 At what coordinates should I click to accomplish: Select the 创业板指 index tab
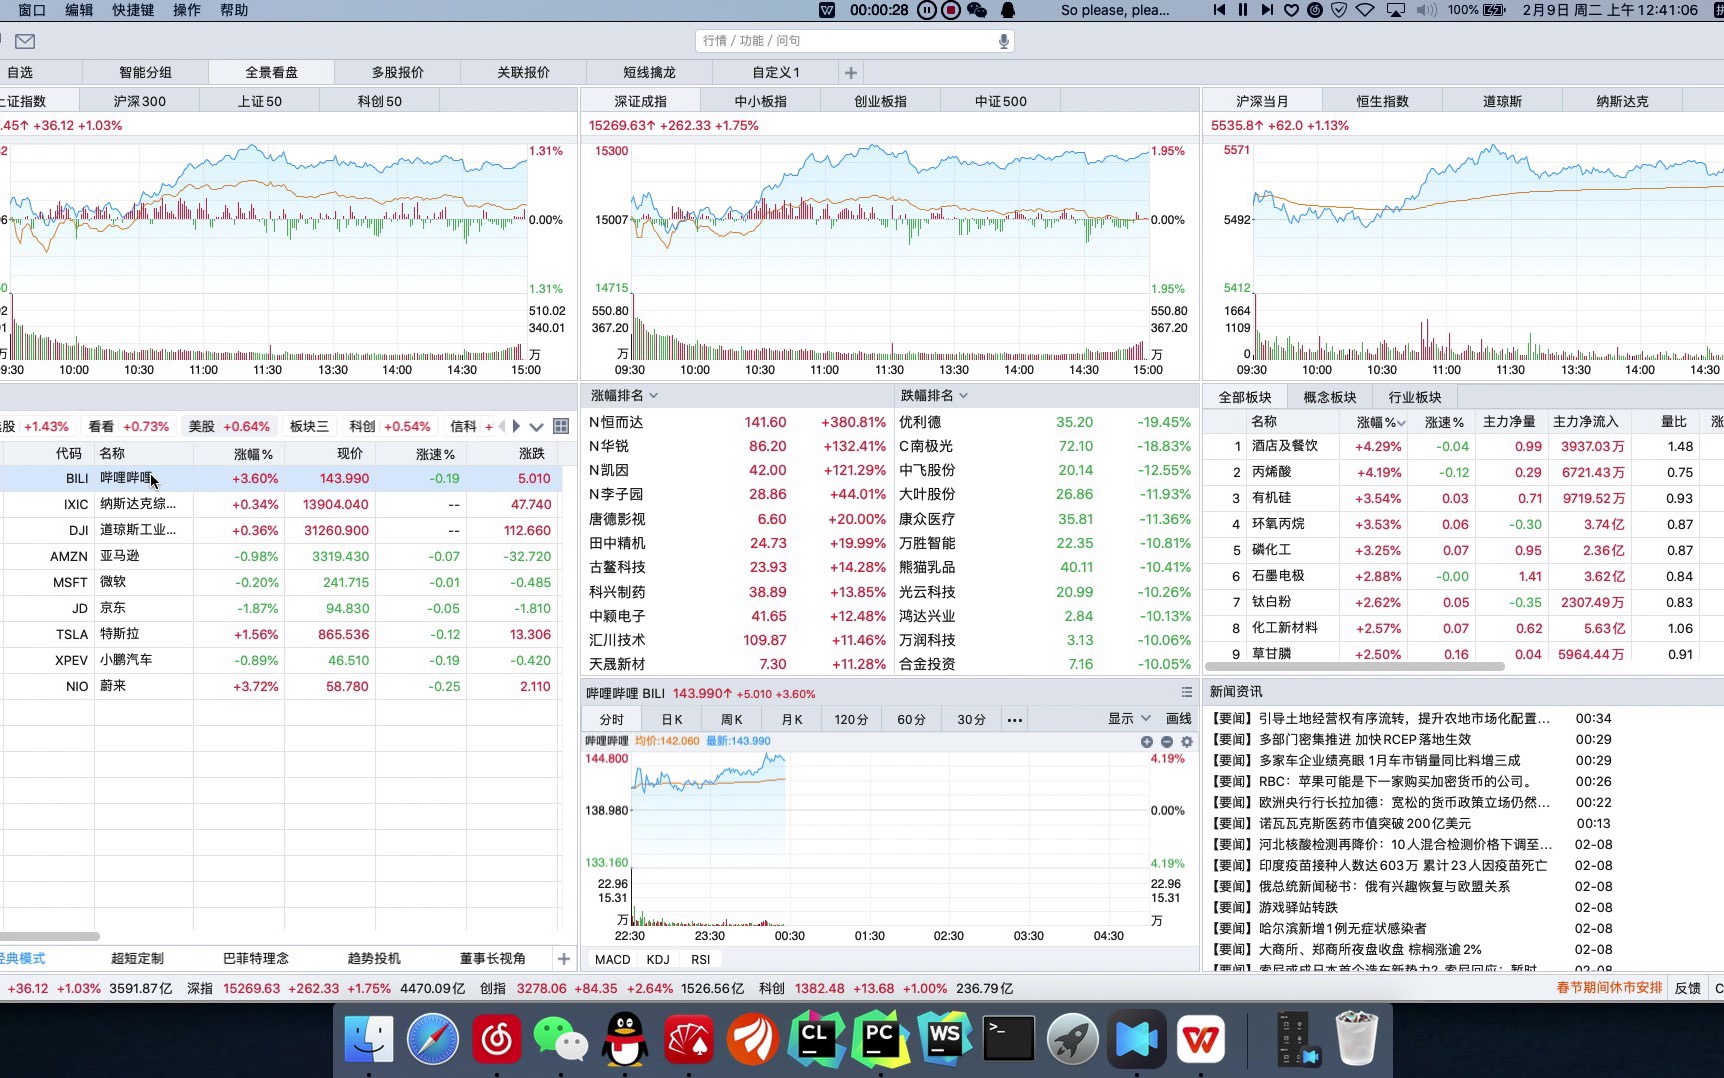pos(881,101)
